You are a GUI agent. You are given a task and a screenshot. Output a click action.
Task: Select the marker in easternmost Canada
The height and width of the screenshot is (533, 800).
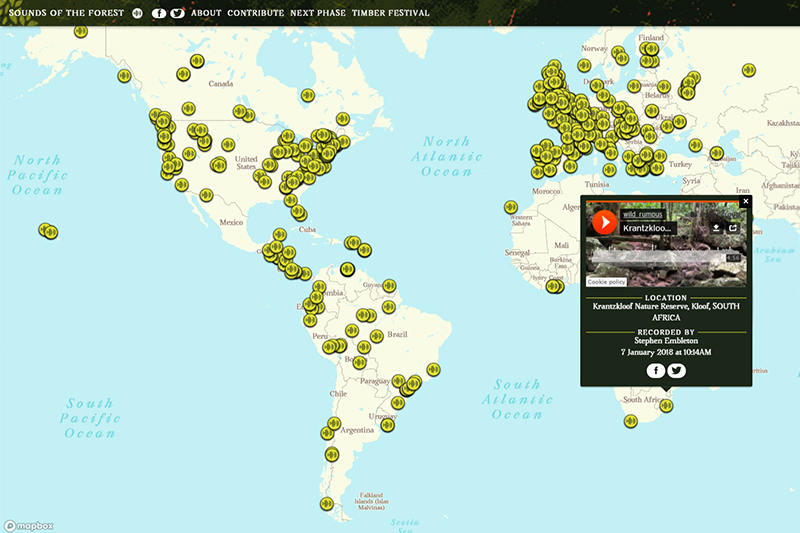click(343, 119)
